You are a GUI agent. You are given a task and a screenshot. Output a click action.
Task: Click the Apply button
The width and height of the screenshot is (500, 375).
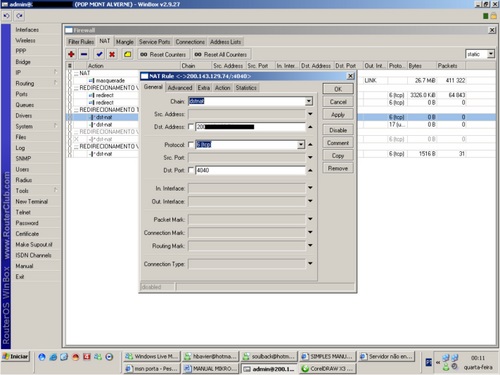click(x=338, y=115)
